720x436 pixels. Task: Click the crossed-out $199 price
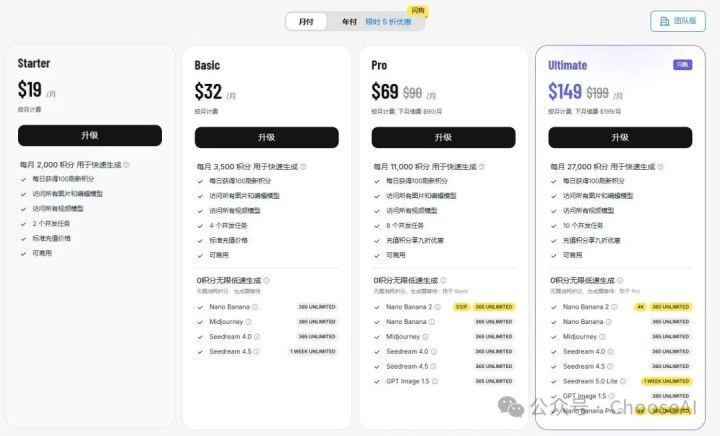(x=597, y=93)
